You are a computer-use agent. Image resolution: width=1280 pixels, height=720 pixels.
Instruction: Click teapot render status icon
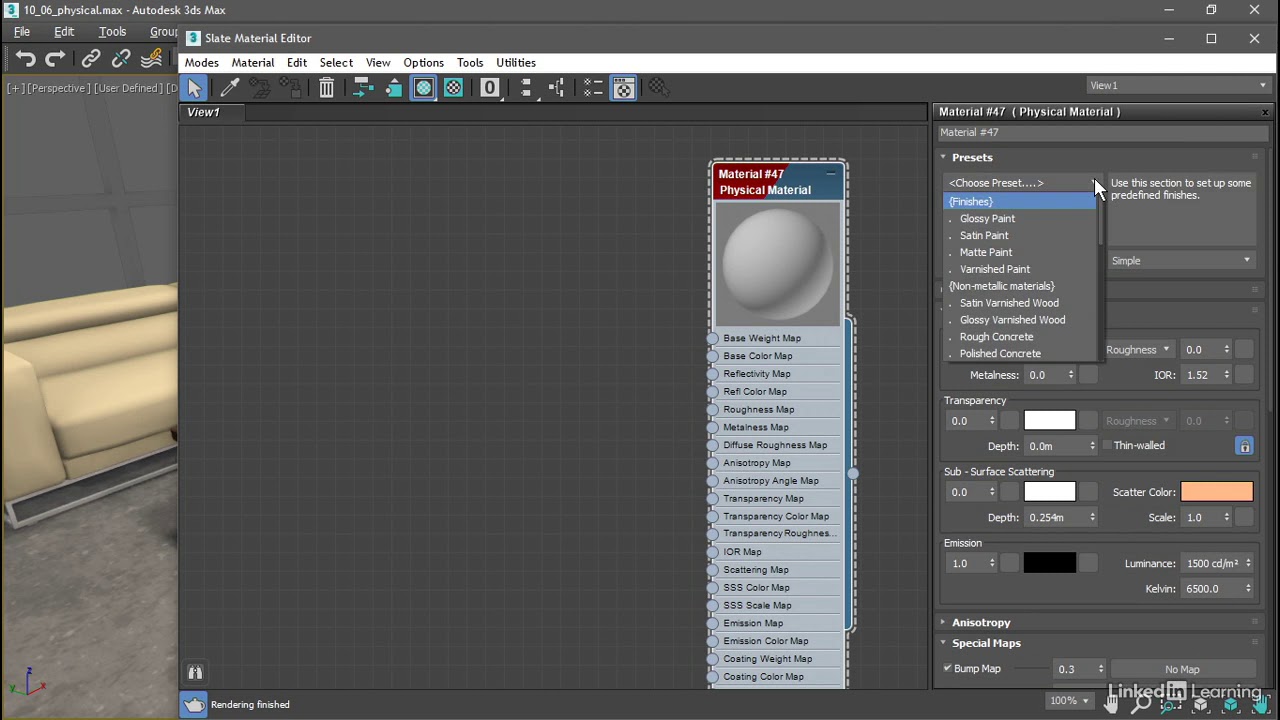click(194, 705)
